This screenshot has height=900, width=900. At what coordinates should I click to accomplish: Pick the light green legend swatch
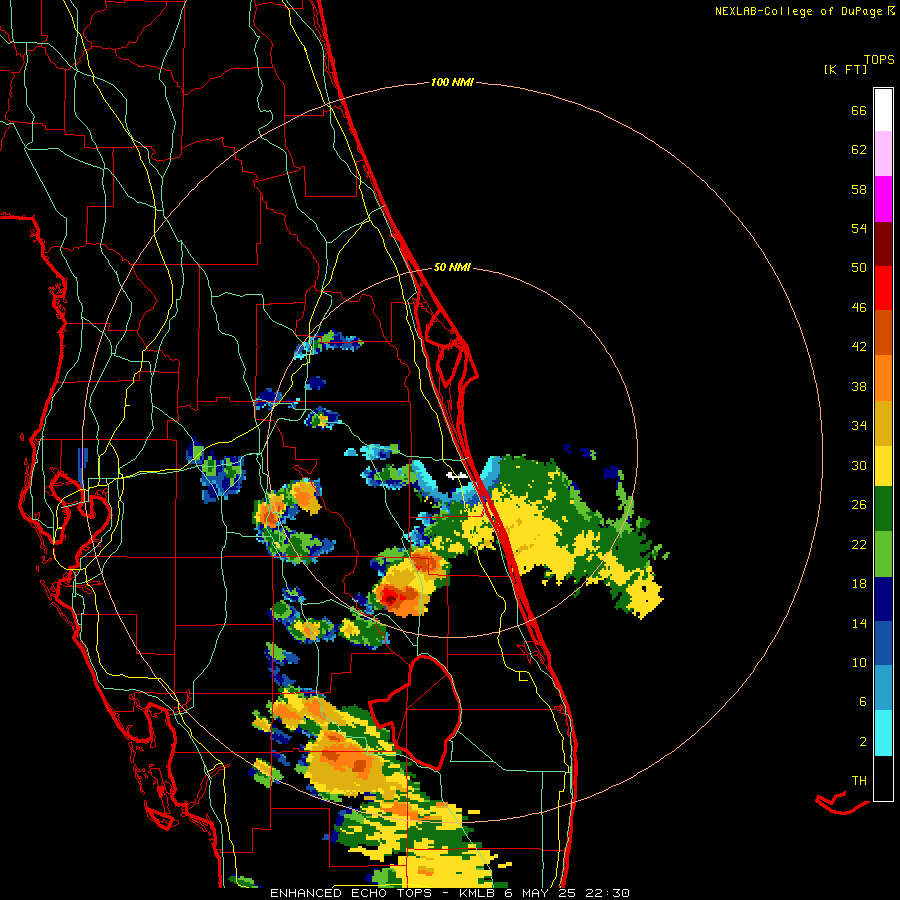tap(883, 554)
